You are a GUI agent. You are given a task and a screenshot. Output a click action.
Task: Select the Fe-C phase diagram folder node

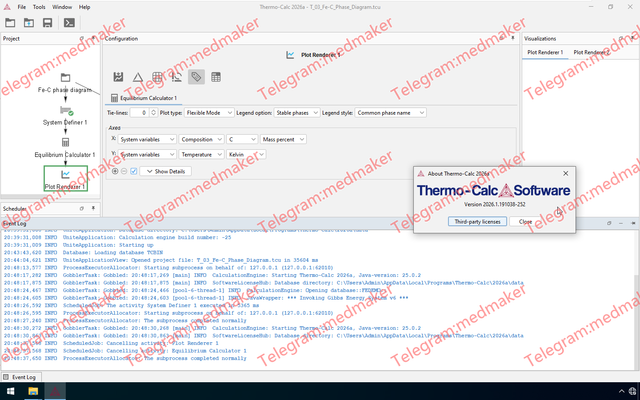[x=65, y=83]
